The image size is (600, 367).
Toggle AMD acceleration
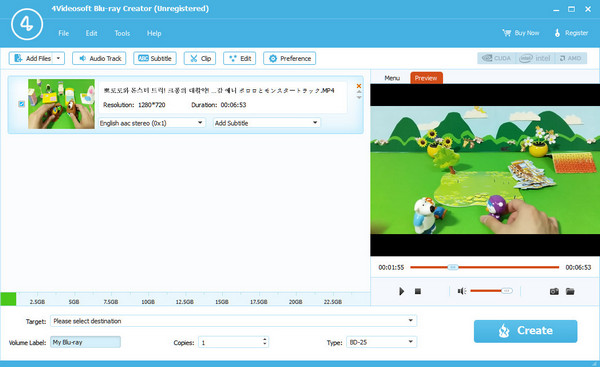(x=570, y=58)
